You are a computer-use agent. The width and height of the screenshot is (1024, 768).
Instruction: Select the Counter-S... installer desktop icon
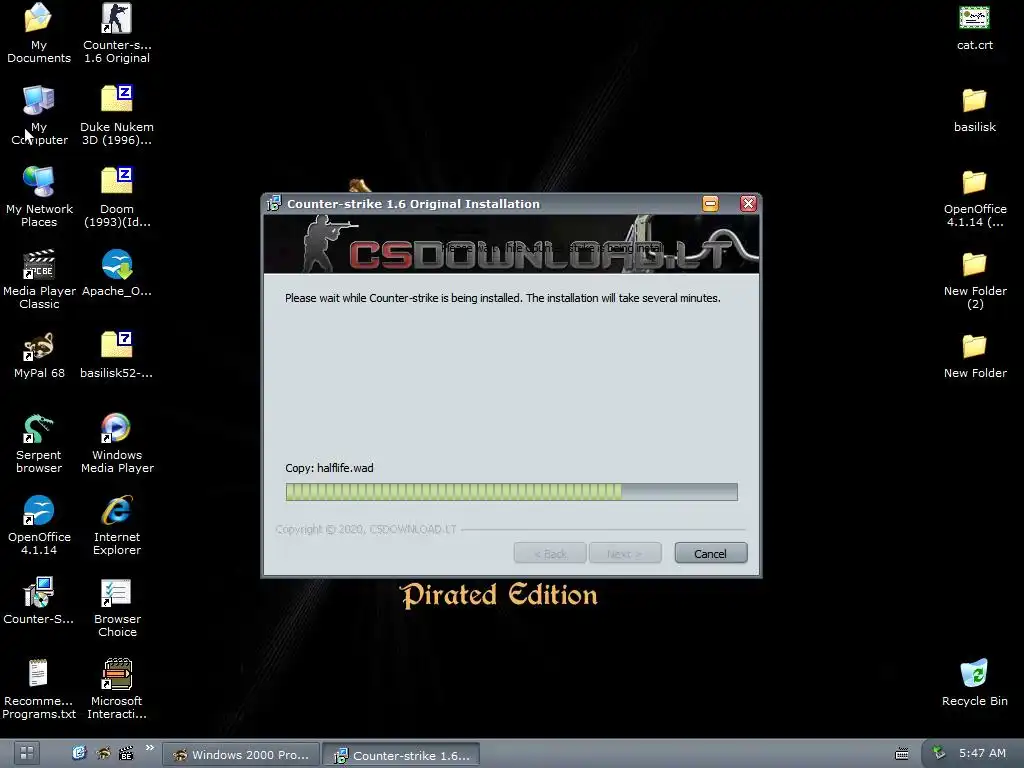click(39, 601)
